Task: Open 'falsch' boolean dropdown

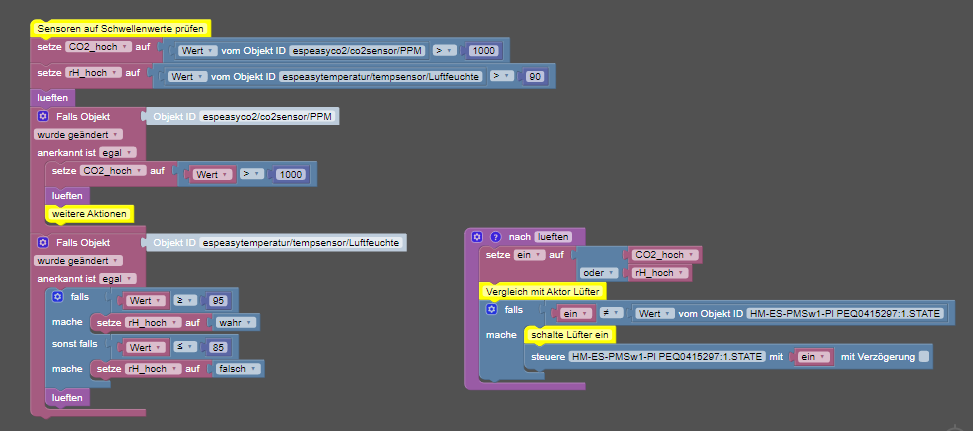Action: click(x=238, y=368)
